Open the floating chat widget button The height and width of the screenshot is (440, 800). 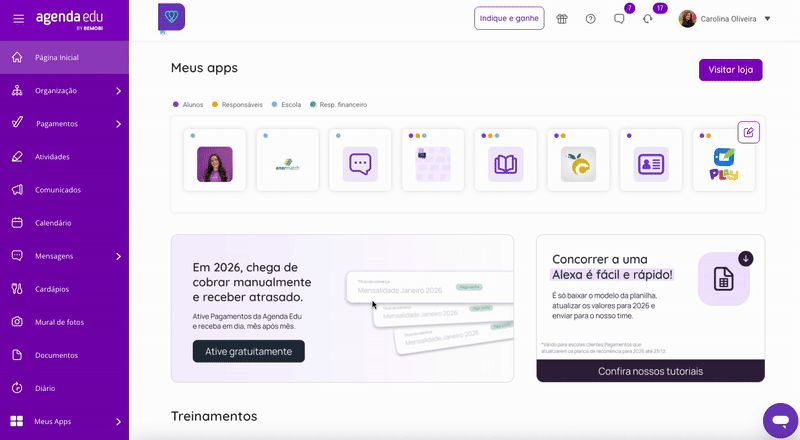(x=781, y=421)
